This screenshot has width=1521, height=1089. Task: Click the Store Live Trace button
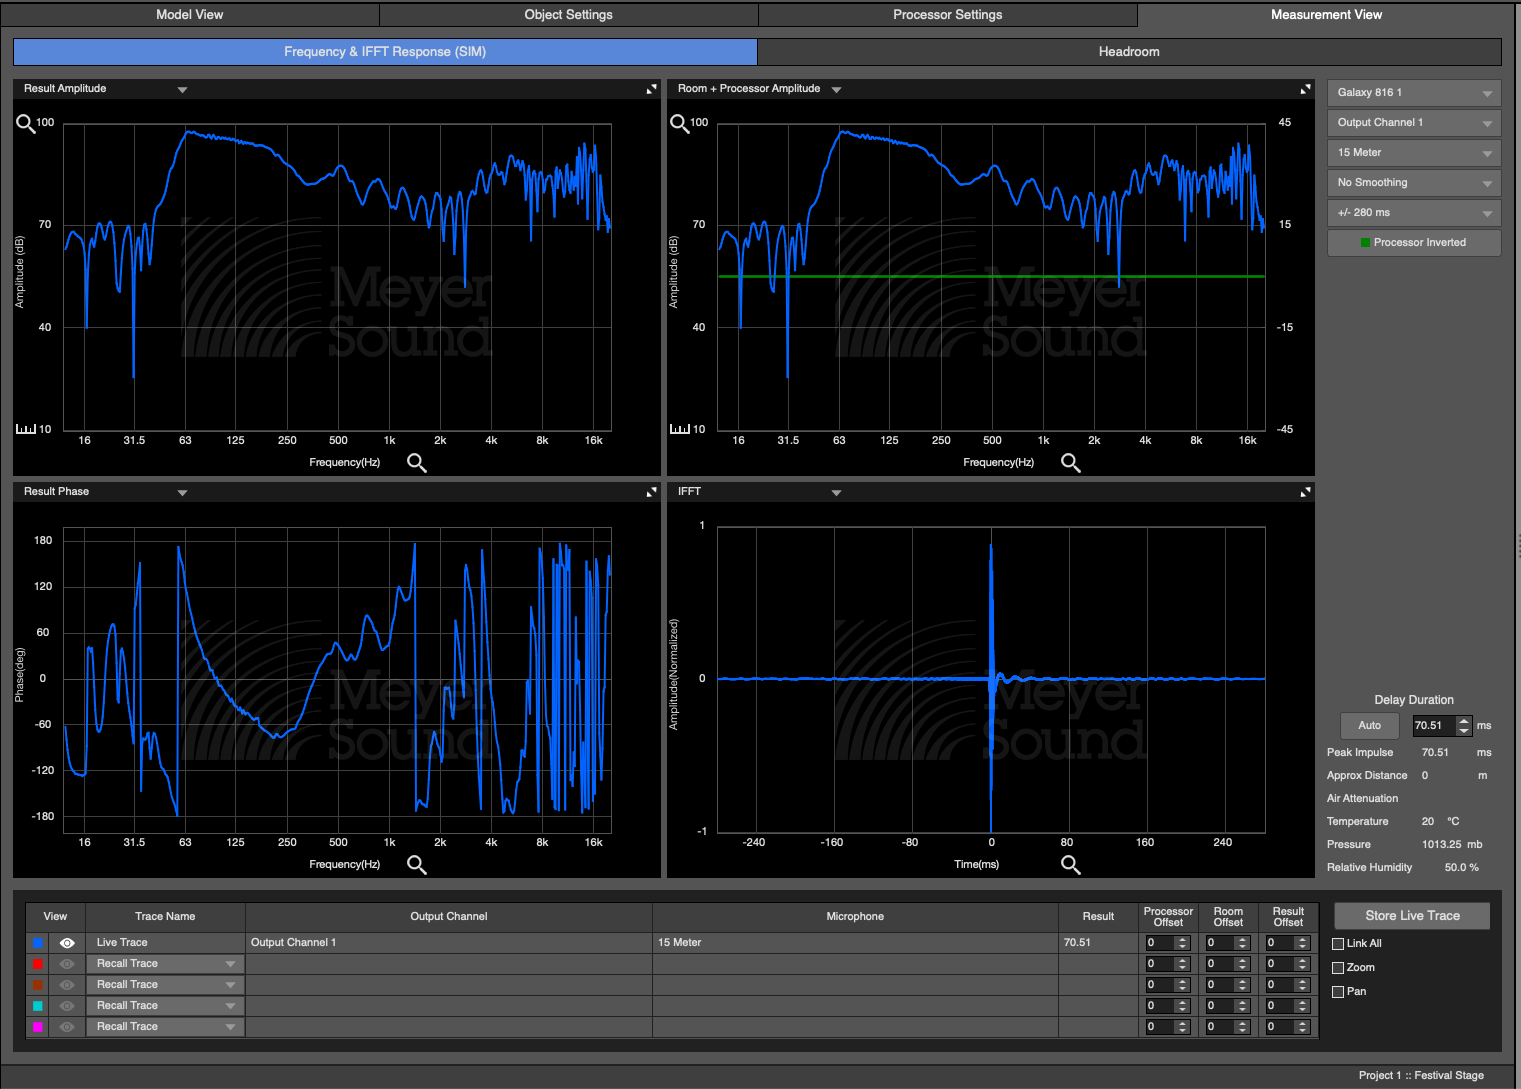1412,916
